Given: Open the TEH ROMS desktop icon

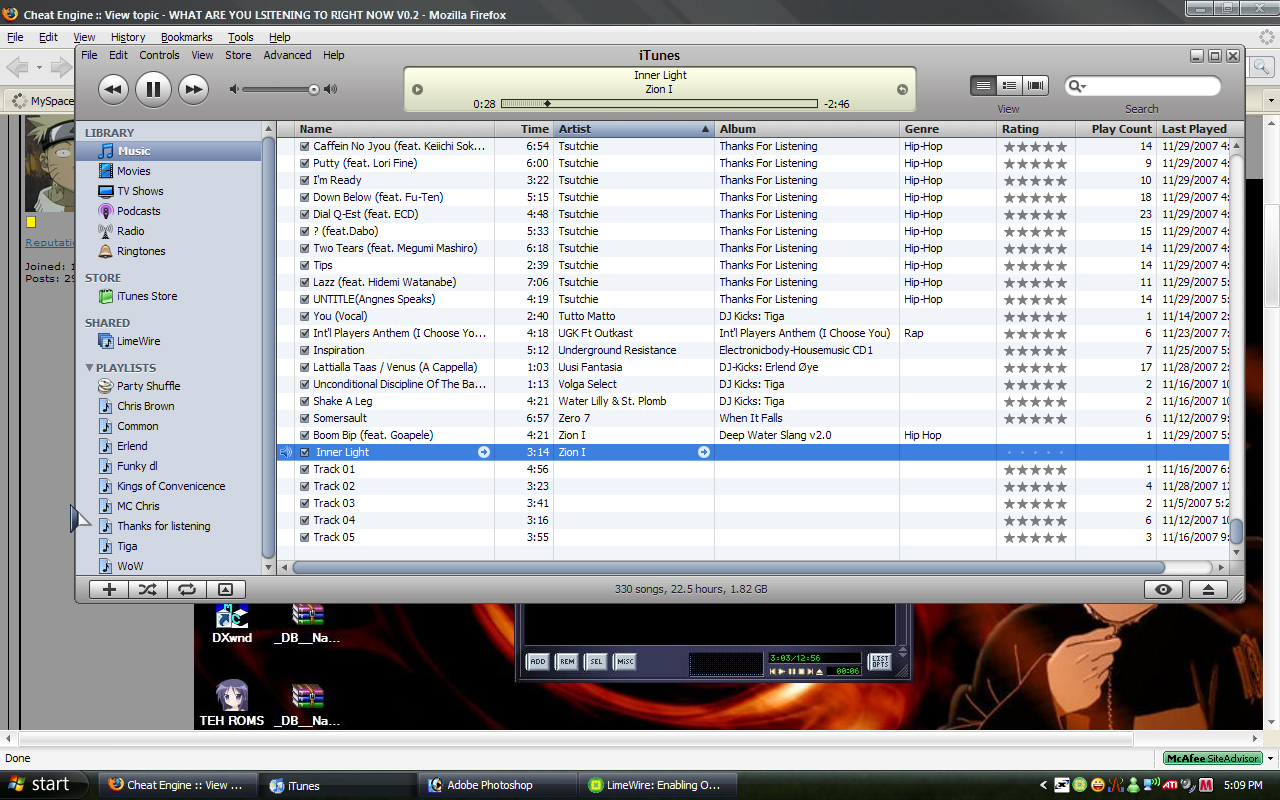Looking at the screenshot, I should pyautogui.click(x=232, y=705).
